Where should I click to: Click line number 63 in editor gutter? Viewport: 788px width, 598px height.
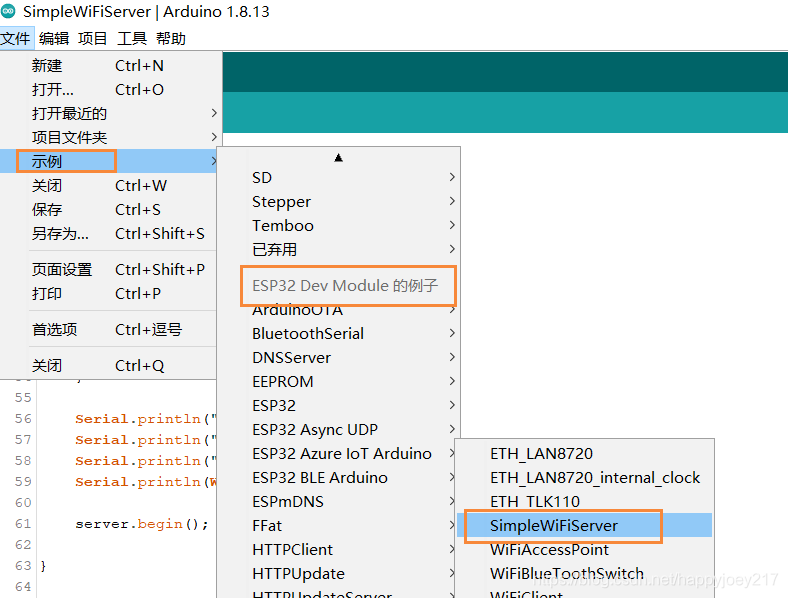pyautogui.click(x=23, y=566)
